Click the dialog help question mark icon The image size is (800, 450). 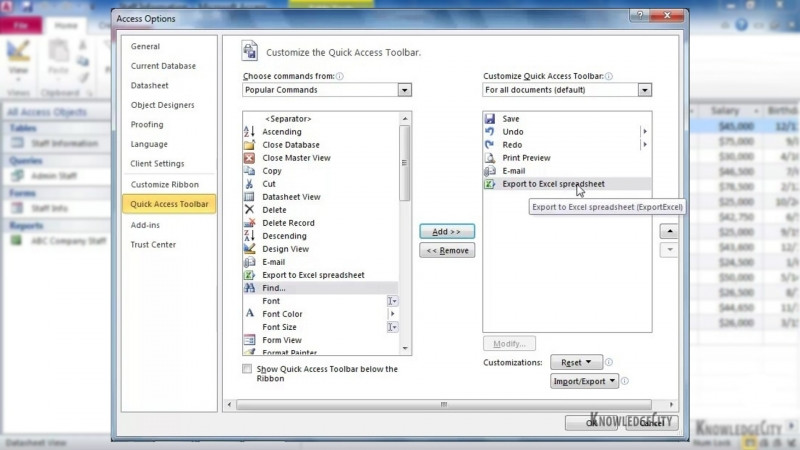639,15
